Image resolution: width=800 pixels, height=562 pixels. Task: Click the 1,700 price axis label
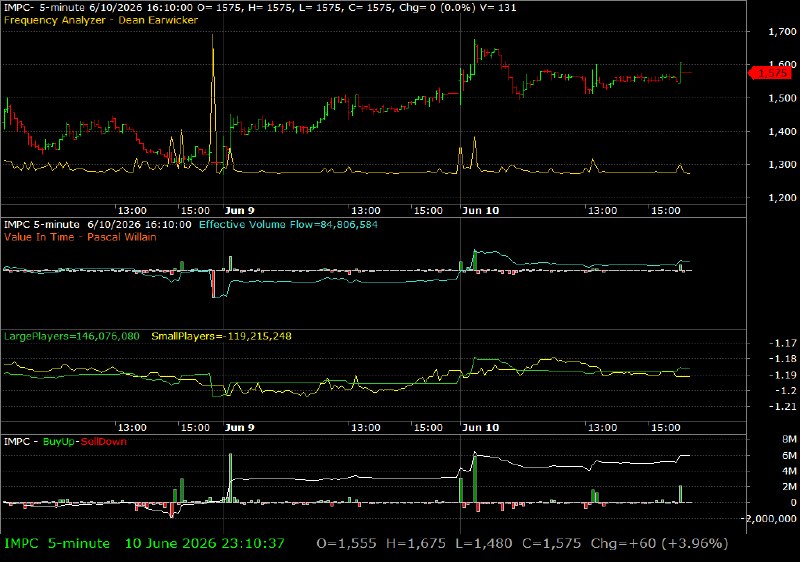point(782,32)
